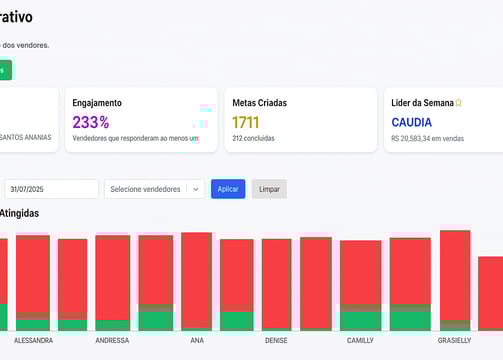
Task: Open the Selecione vendedores dropdown
Action: click(154, 189)
